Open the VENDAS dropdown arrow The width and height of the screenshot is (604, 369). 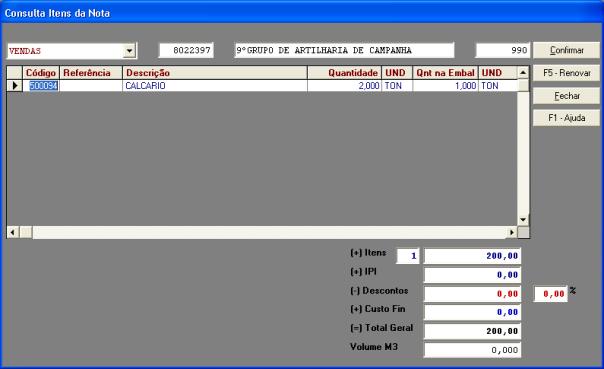click(129, 50)
